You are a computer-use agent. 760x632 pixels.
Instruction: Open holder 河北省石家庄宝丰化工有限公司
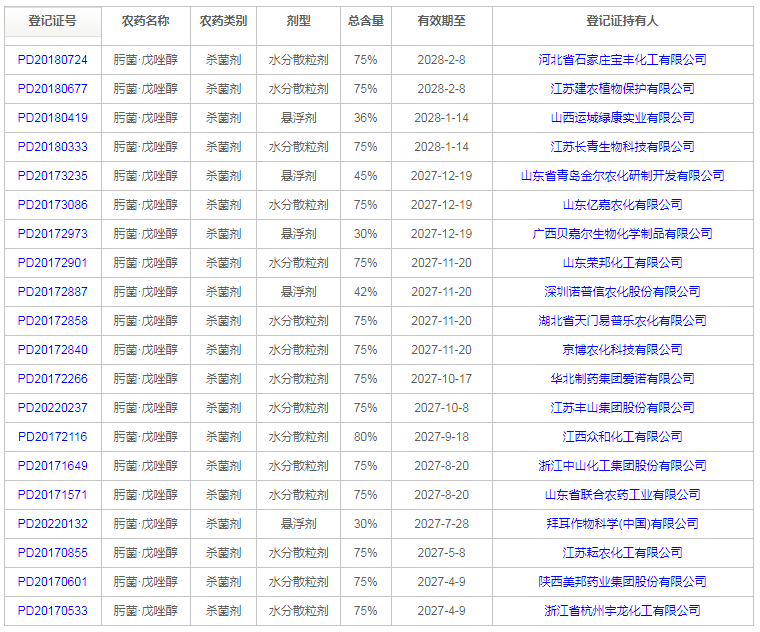(x=622, y=60)
